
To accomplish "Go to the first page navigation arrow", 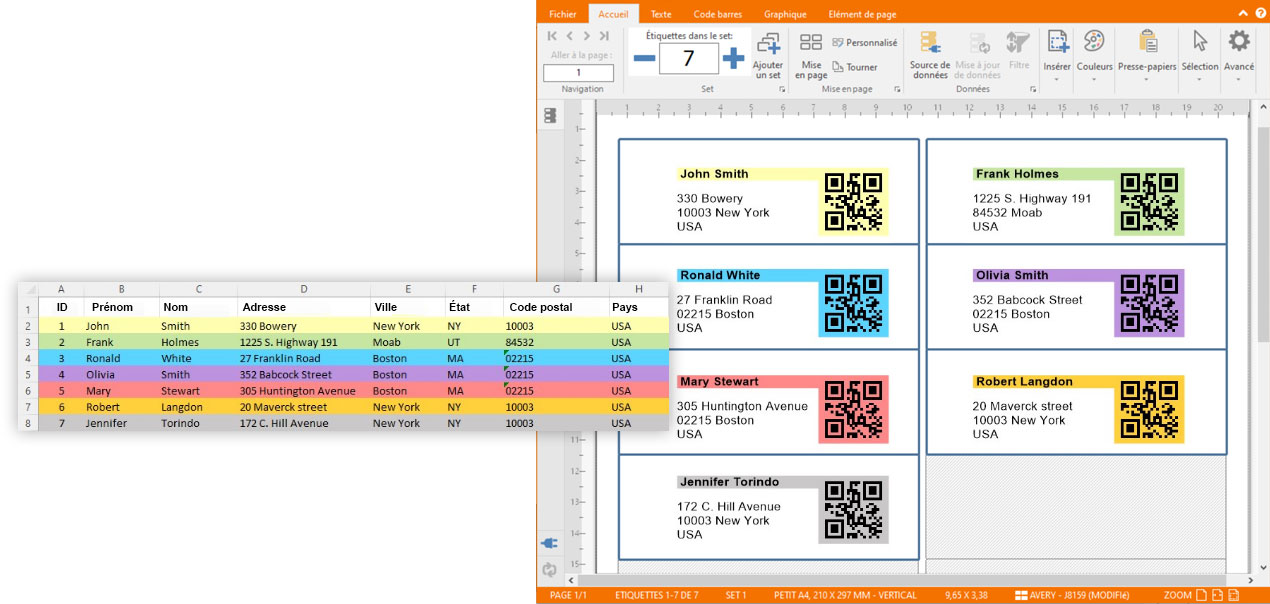I will pyautogui.click(x=552, y=36).
